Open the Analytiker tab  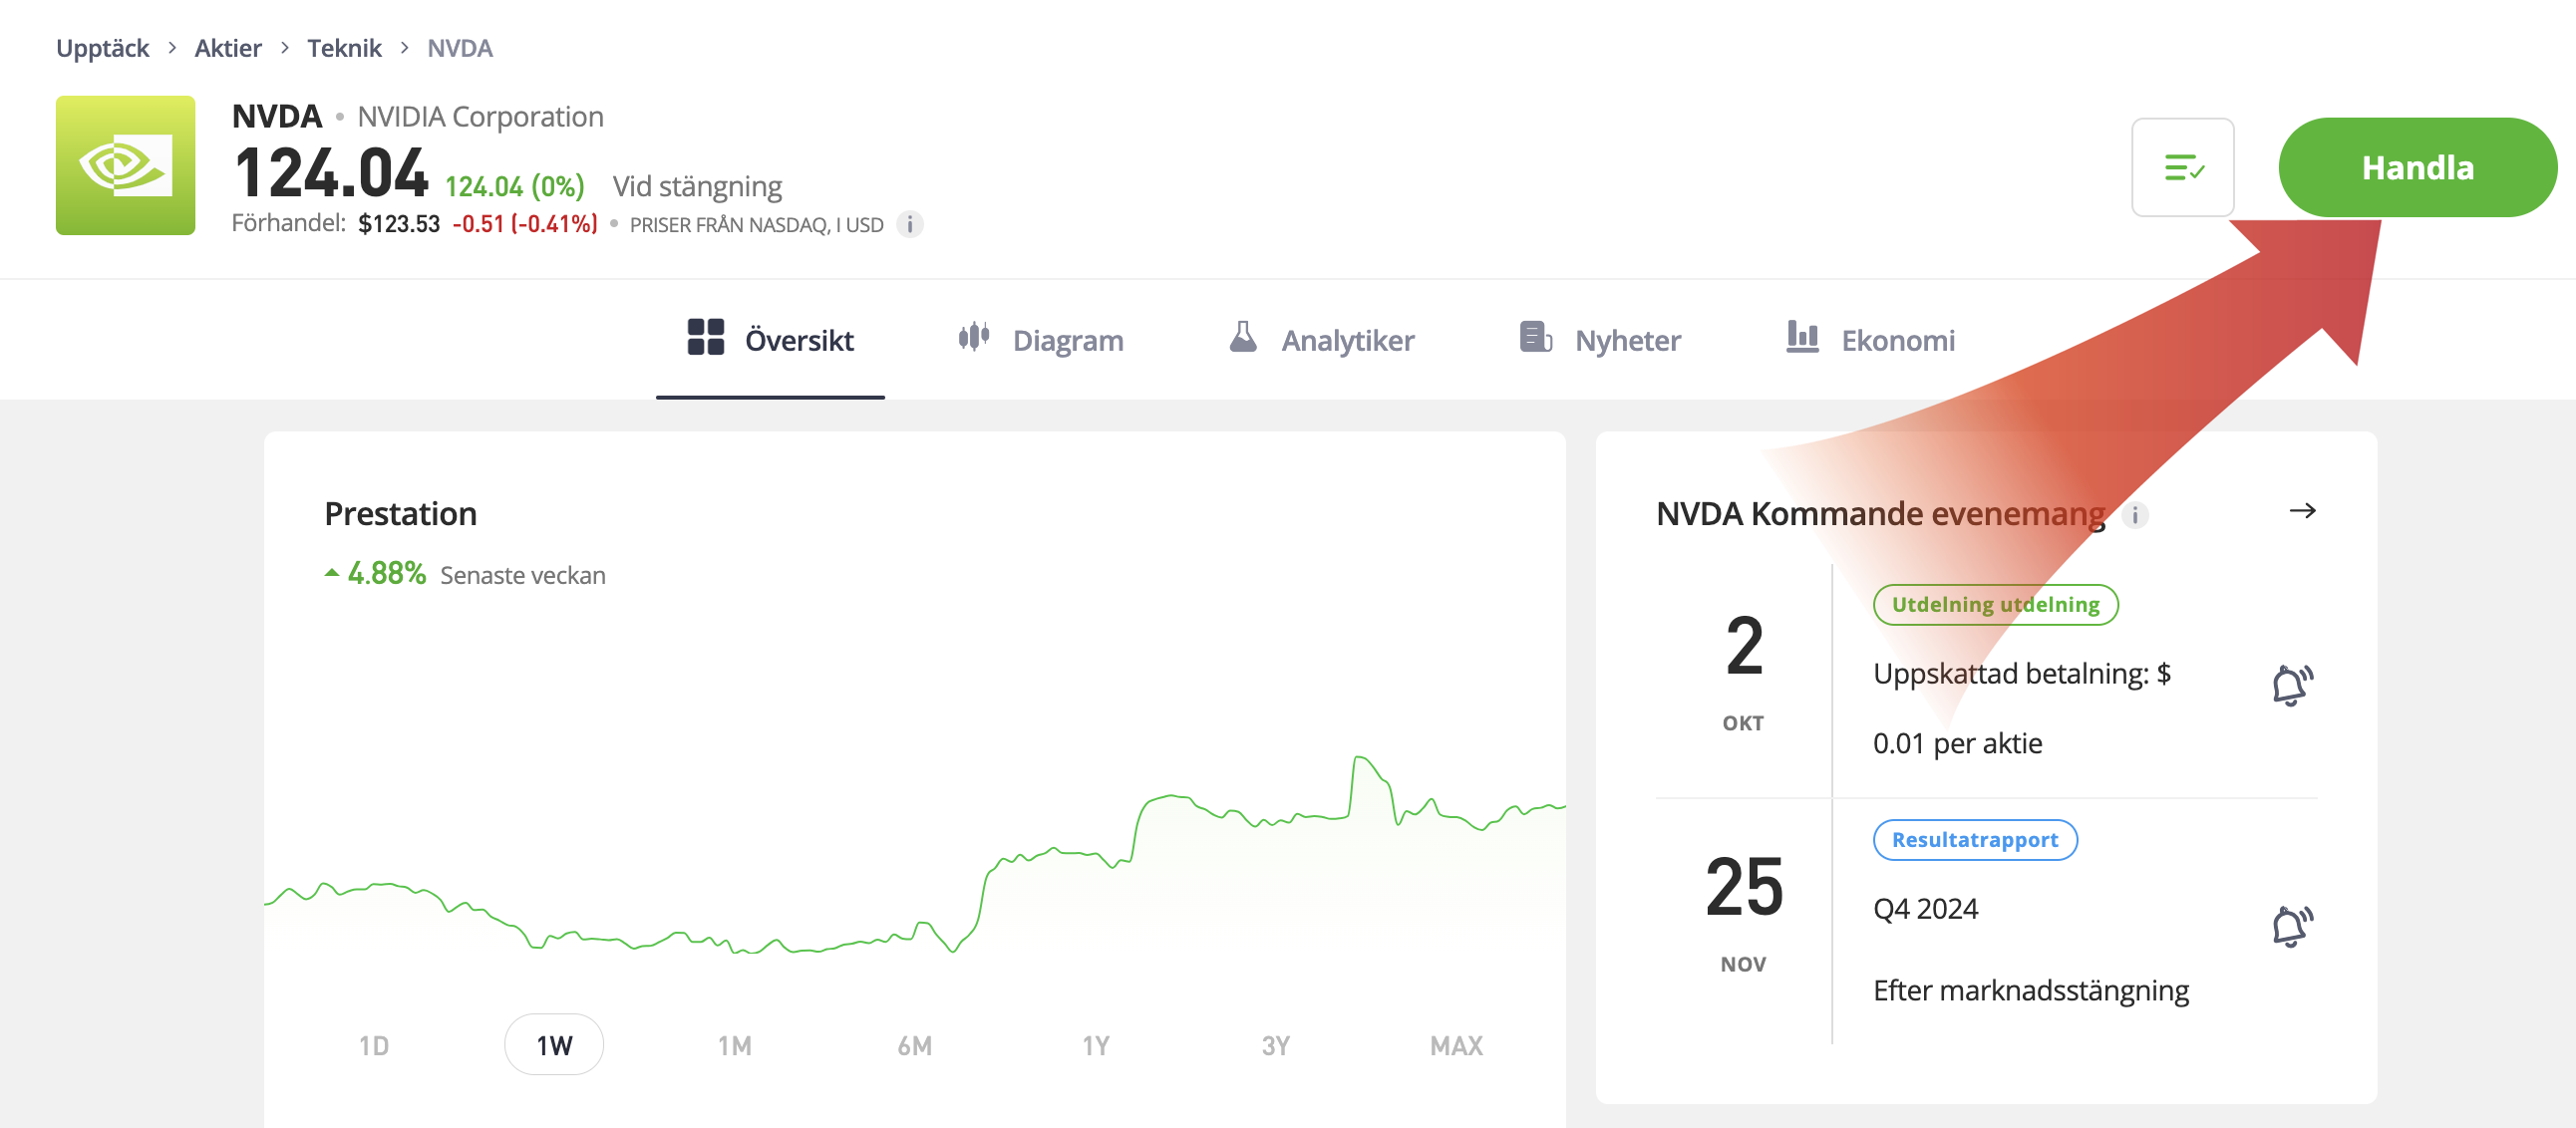(1321, 340)
